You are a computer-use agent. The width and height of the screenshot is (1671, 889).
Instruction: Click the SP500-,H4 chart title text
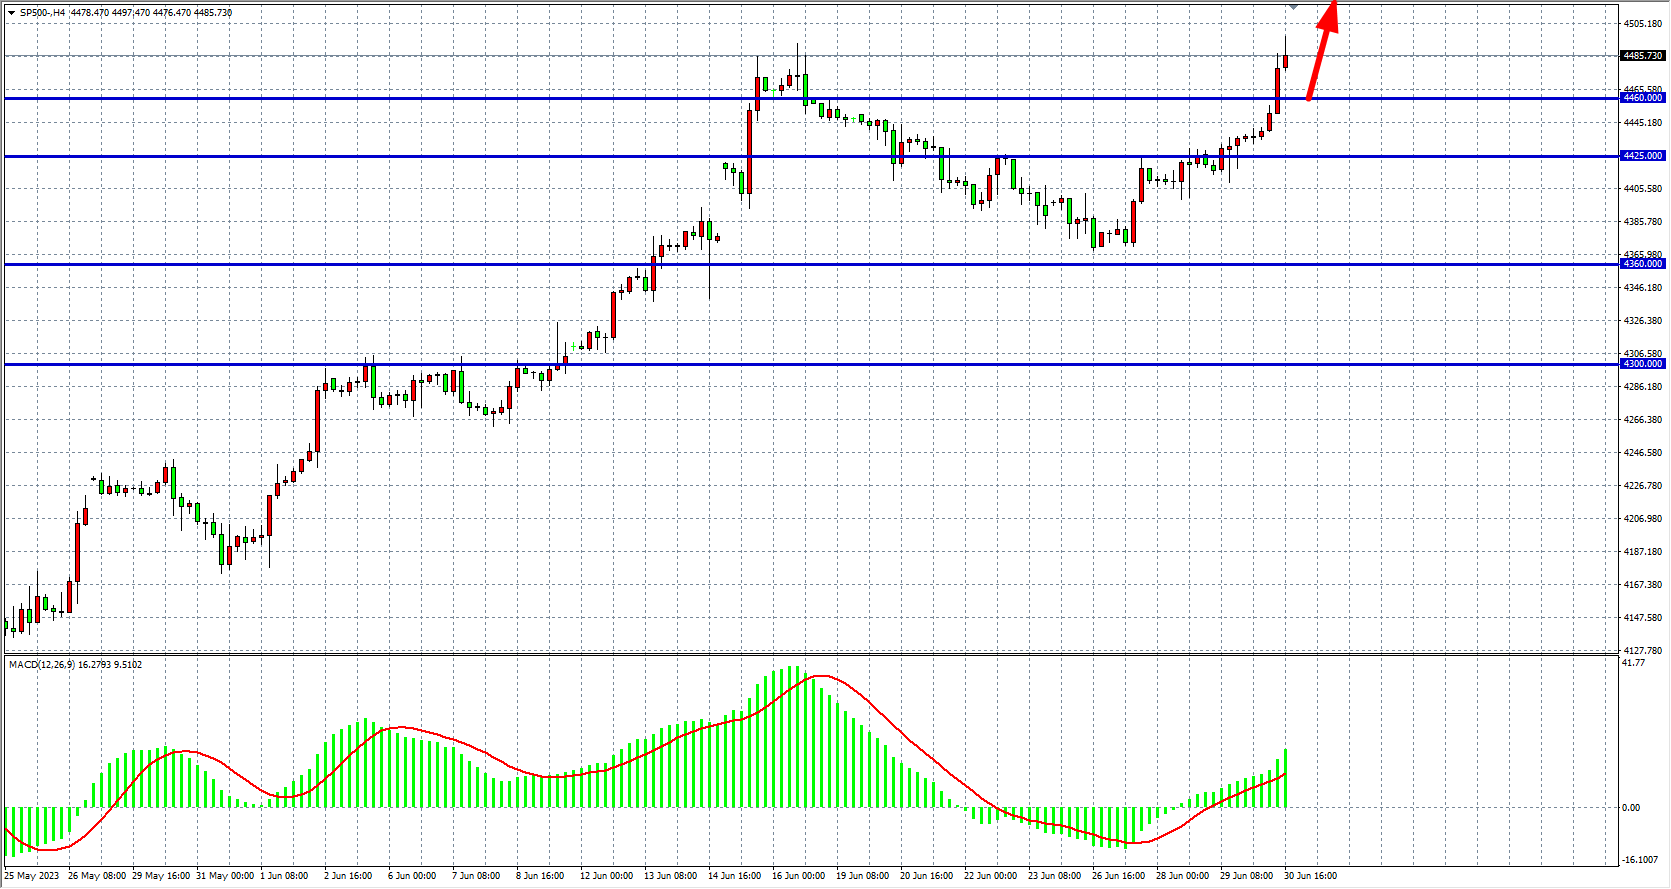point(43,13)
